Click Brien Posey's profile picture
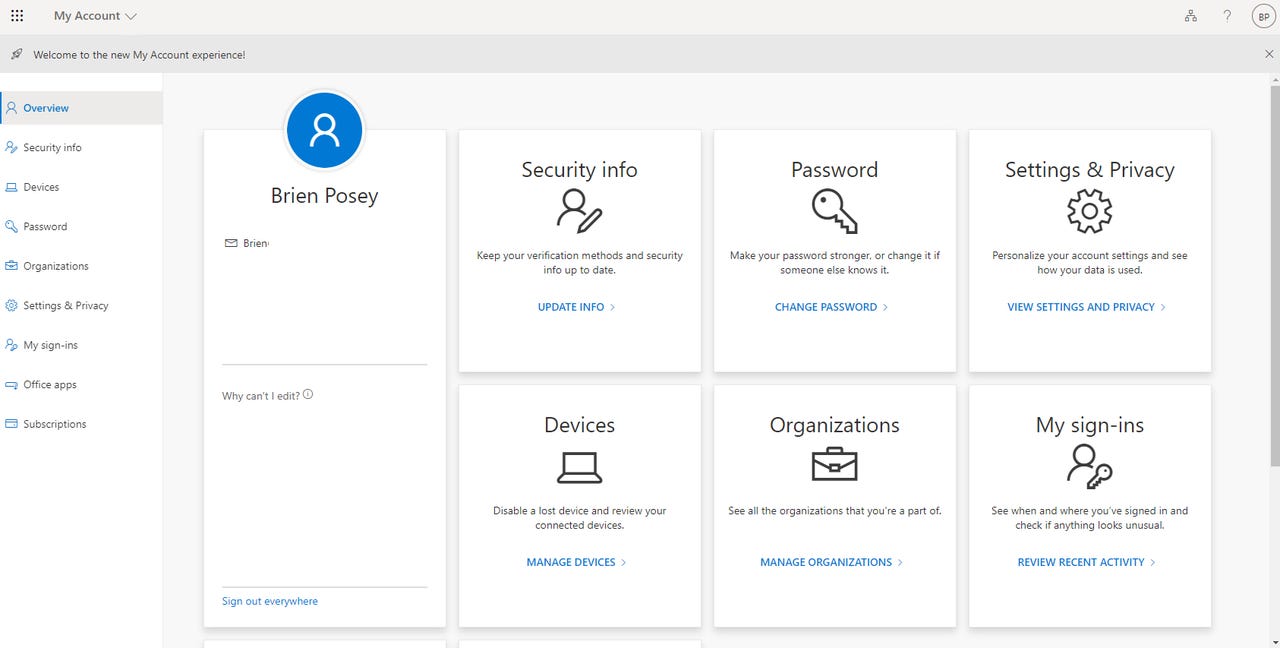This screenshot has width=1280, height=648. [324, 130]
